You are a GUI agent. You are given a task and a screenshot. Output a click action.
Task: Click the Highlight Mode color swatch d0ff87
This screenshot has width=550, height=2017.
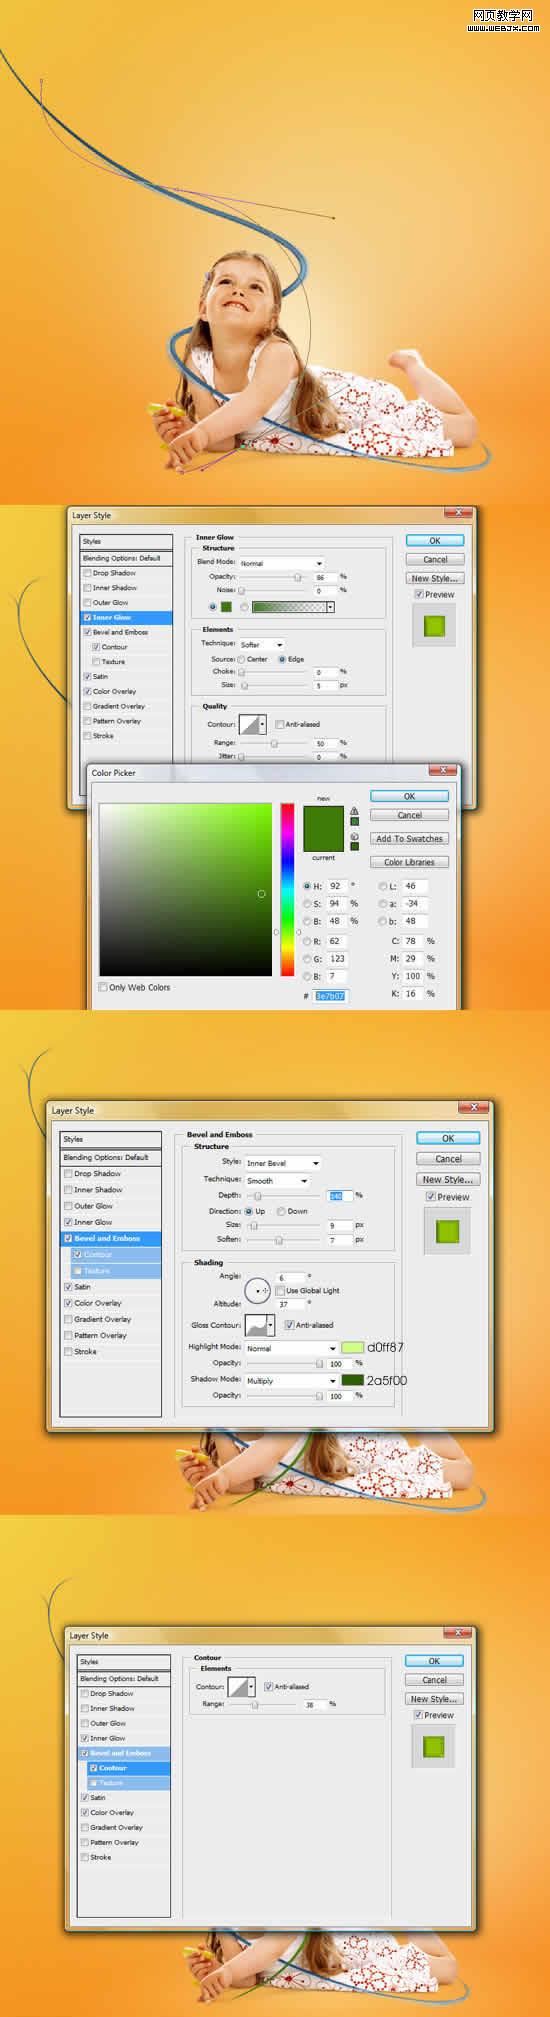click(352, 1347)
